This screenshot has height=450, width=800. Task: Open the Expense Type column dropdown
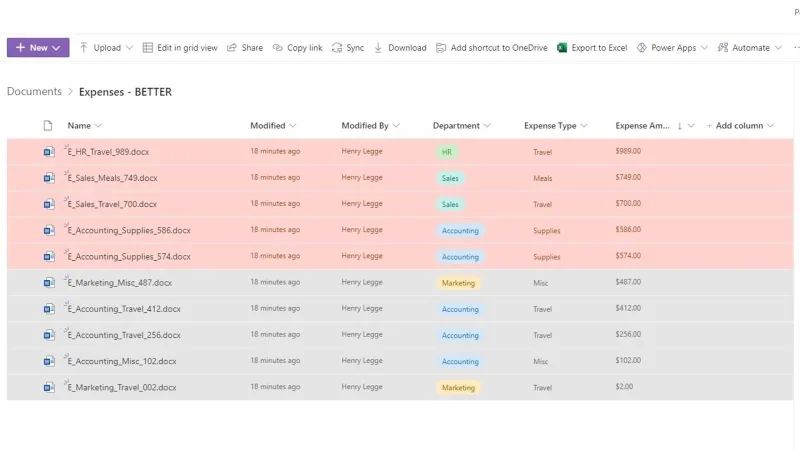coord(584,126)
